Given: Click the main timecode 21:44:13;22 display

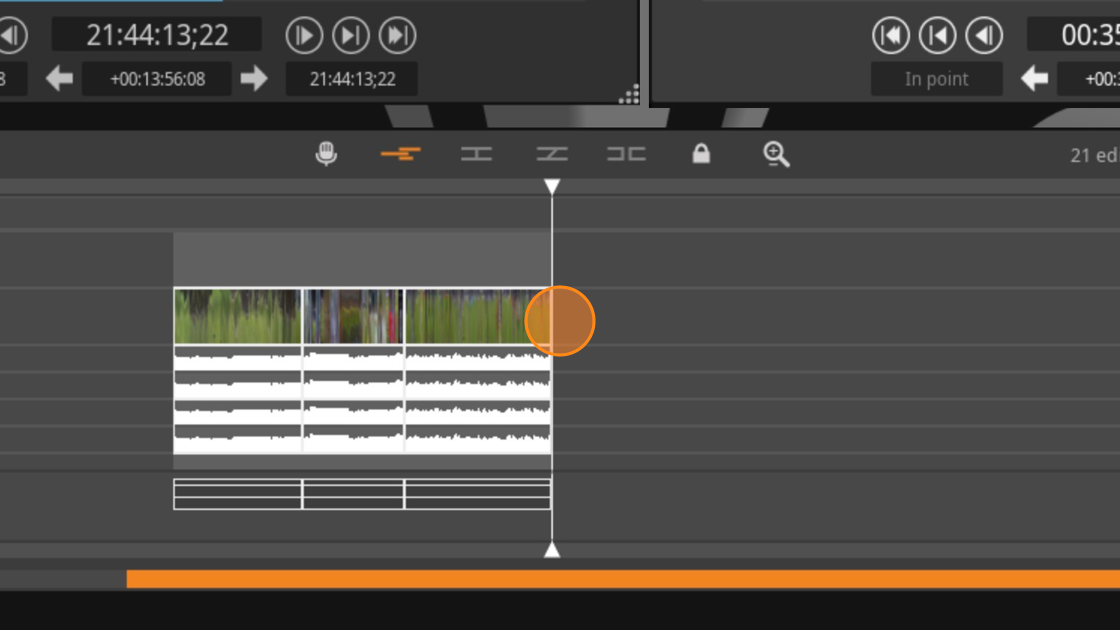Looking at the screenshot, I should coord(157,35).
